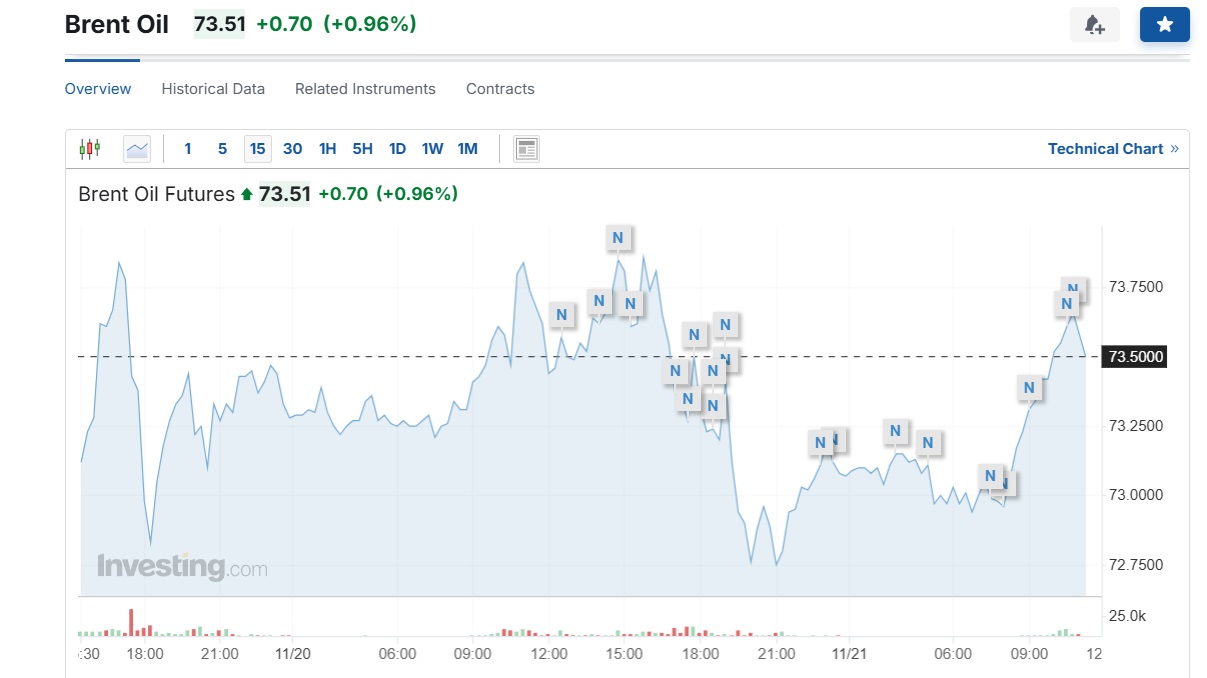
Task: Create a price alert with the bell icon
Action: coord(1095,25)
